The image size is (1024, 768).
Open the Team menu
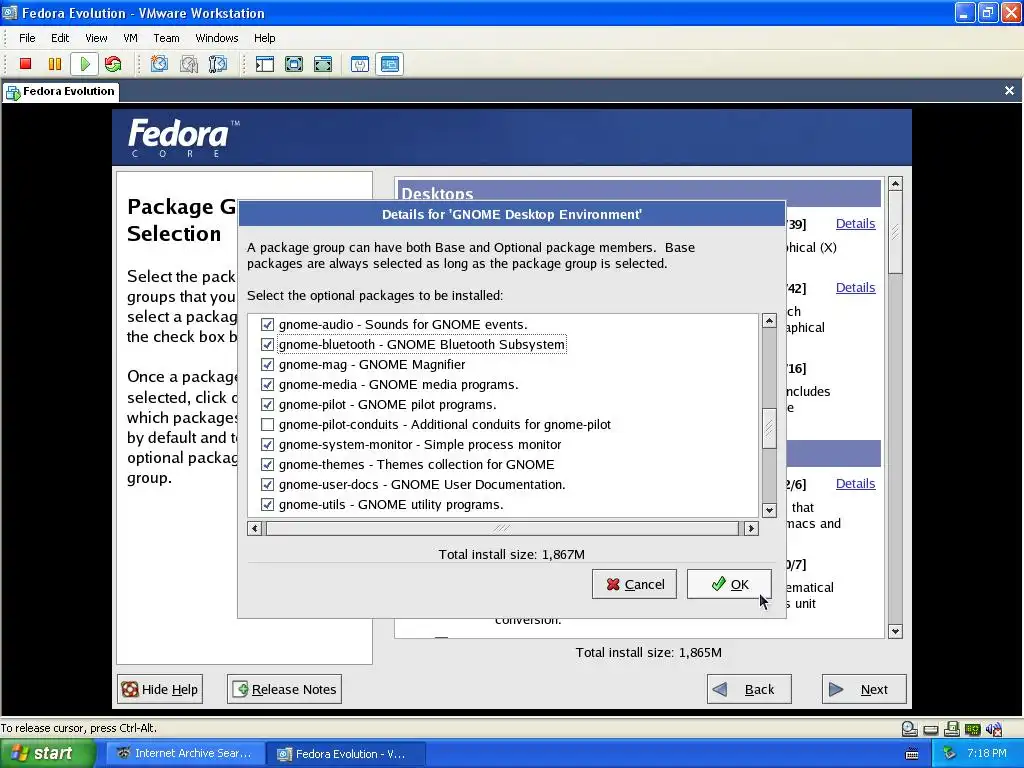pos(167,38)
